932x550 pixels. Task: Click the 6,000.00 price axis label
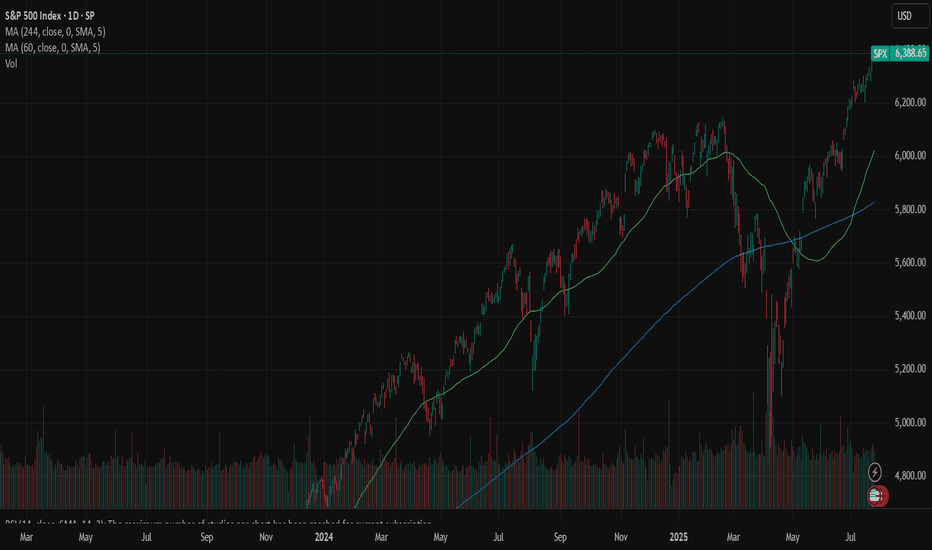(x=910, y=155)
